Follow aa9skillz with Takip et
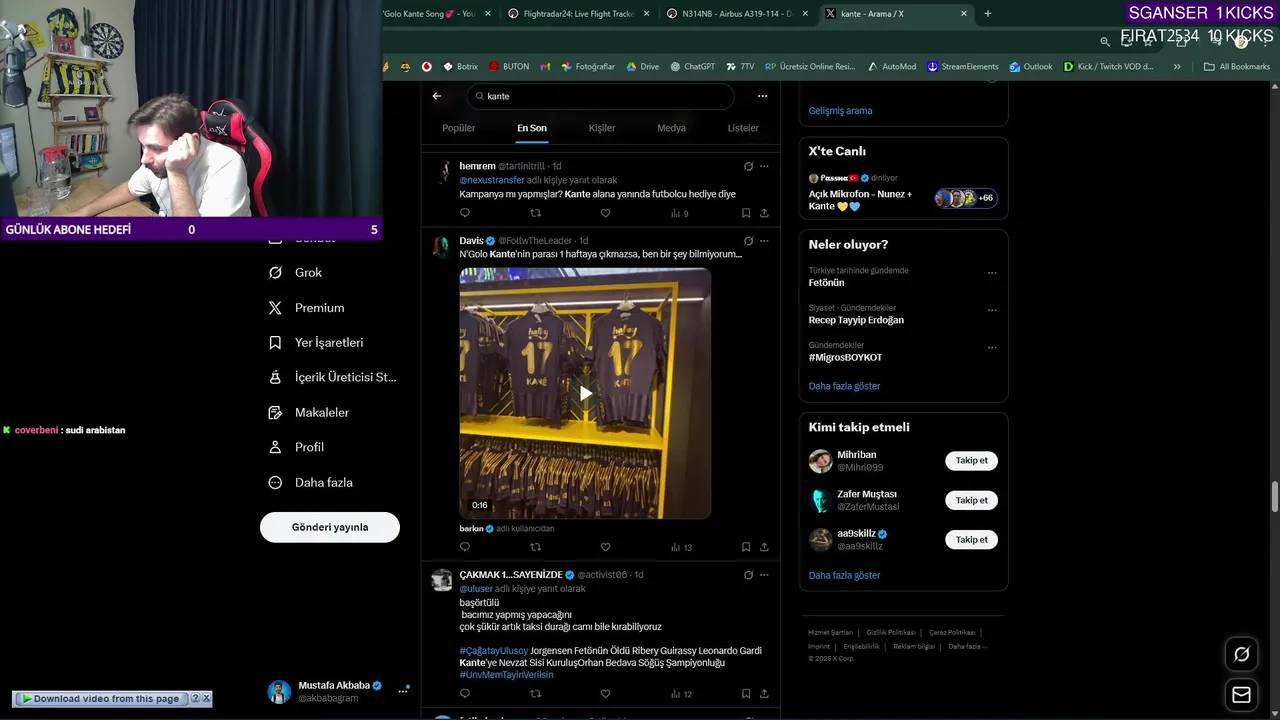 971,540
